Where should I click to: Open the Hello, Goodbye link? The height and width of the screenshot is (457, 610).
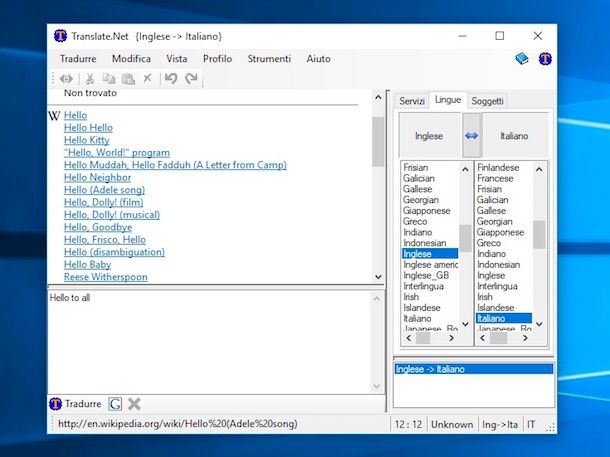coord(98,227)
